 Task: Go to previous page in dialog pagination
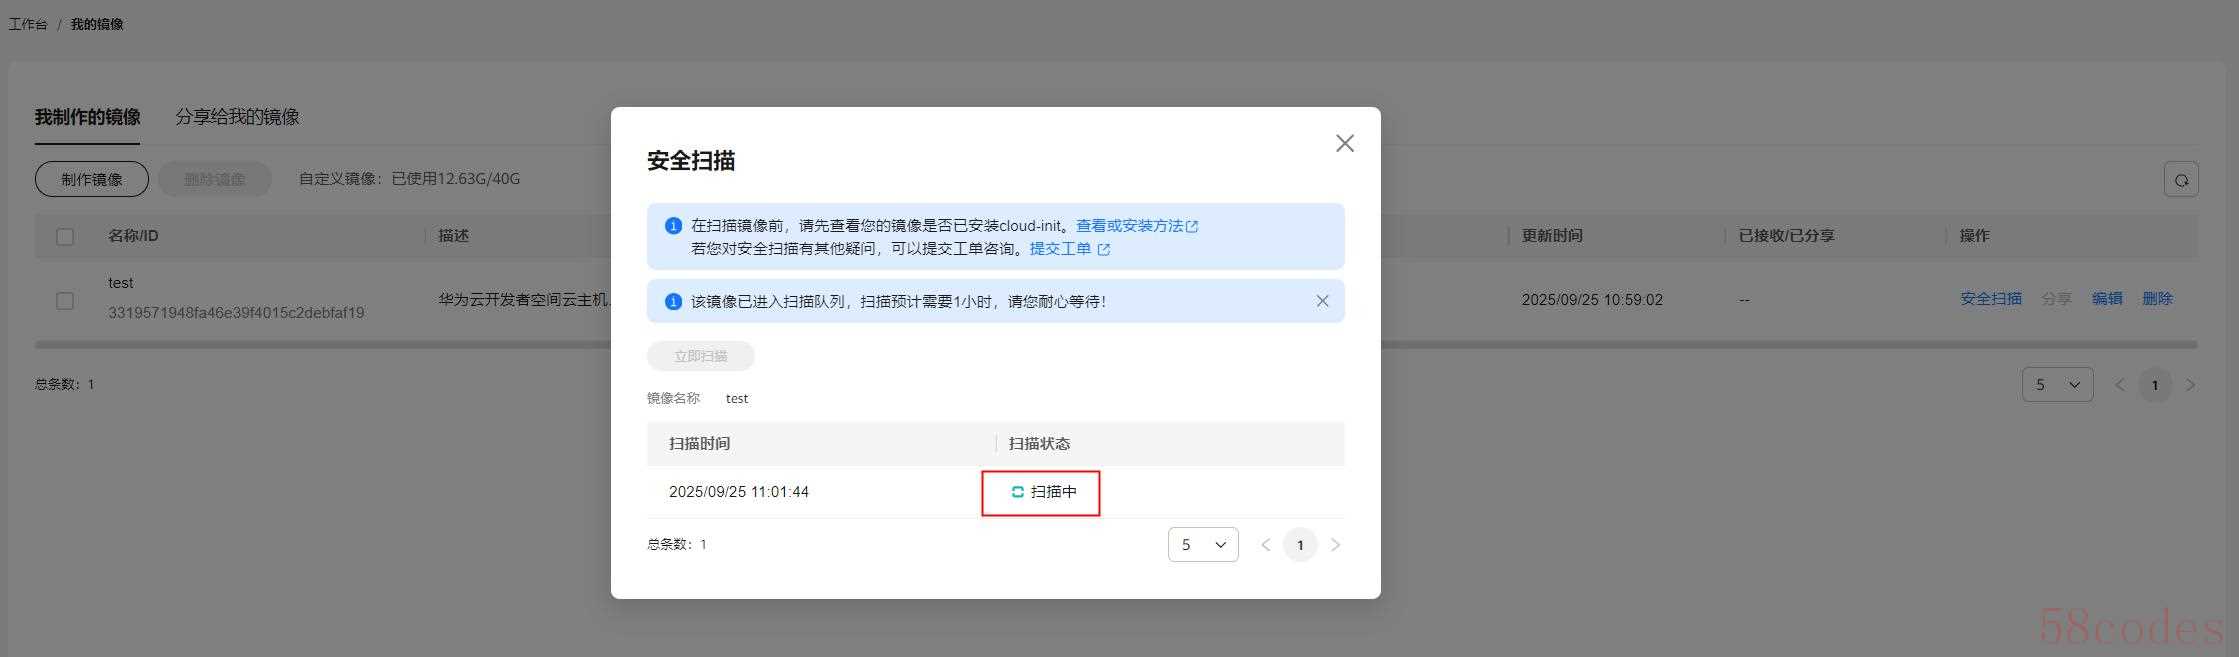pos(1266,545)
